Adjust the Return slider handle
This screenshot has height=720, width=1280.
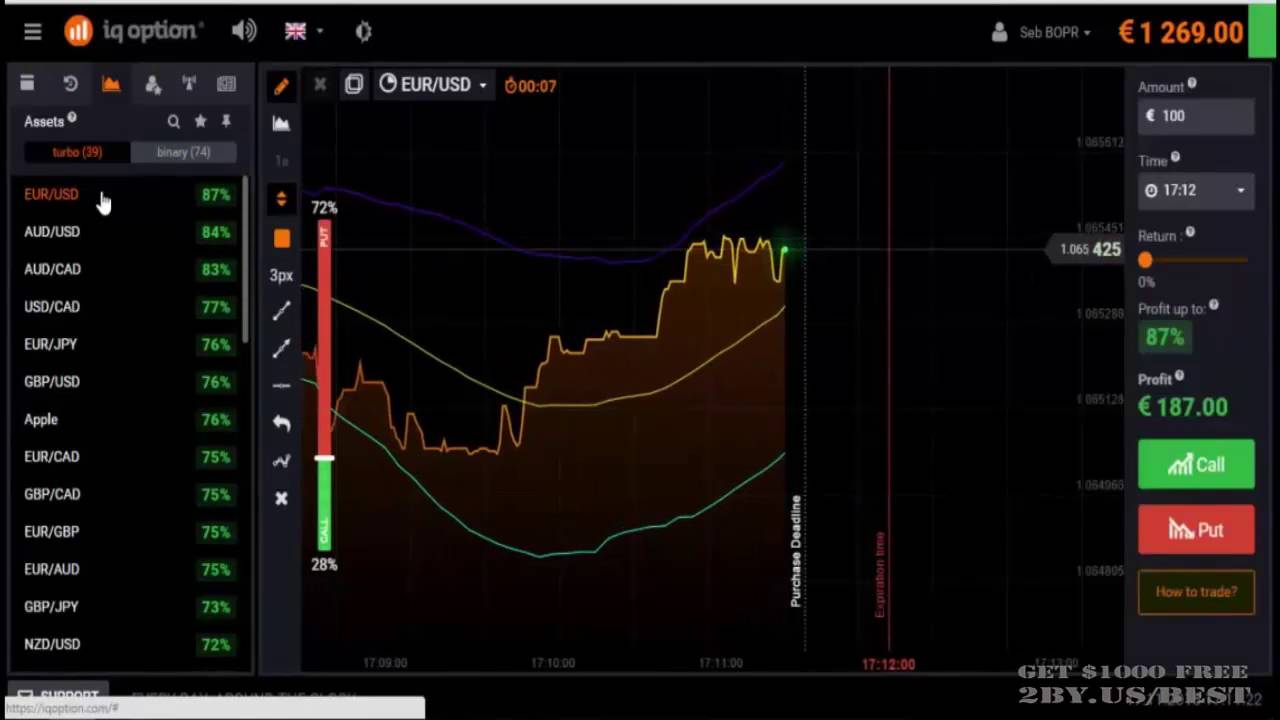tap(1145, 260)
